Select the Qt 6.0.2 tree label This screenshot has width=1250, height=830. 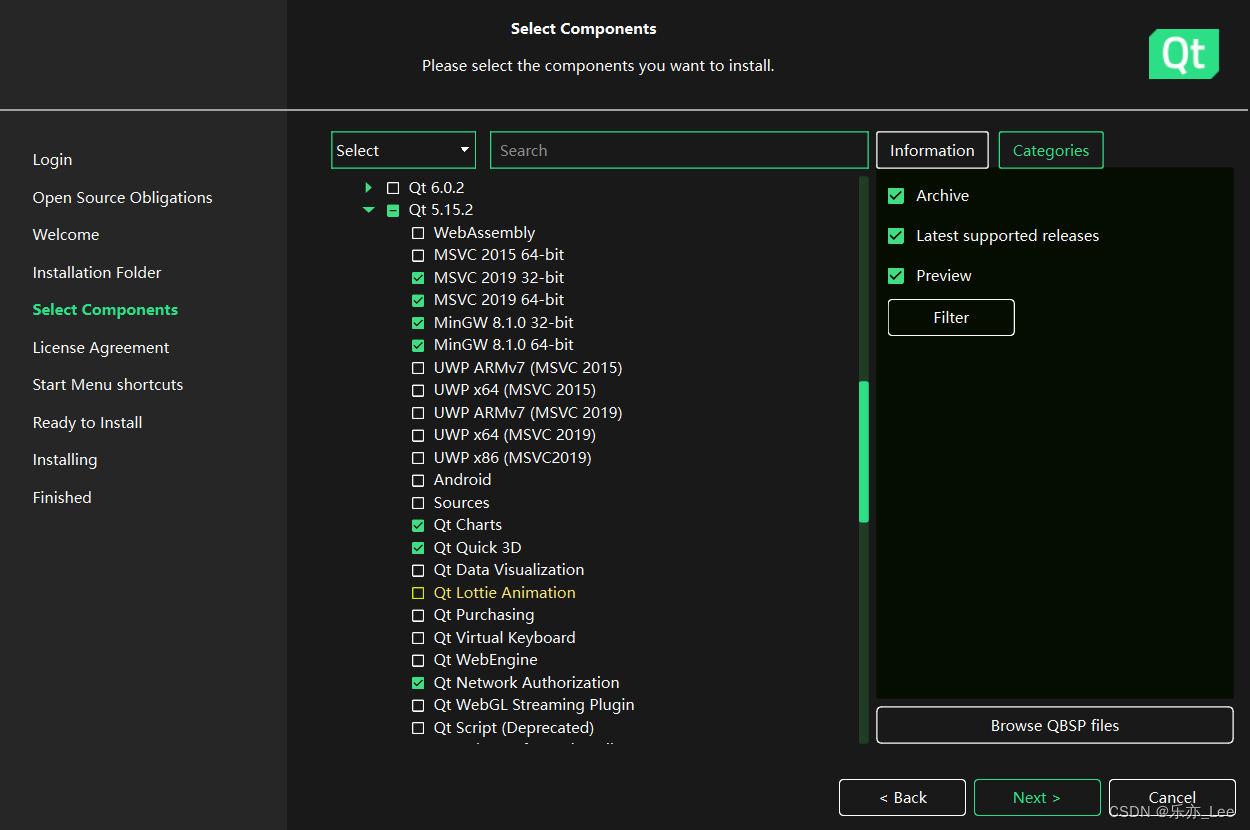click(x=437, y=188)
